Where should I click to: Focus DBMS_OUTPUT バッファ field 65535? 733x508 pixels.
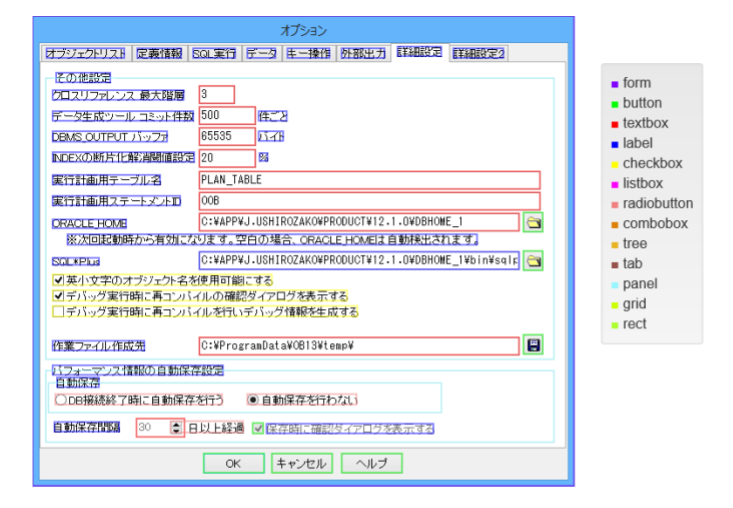pos(227,136)
